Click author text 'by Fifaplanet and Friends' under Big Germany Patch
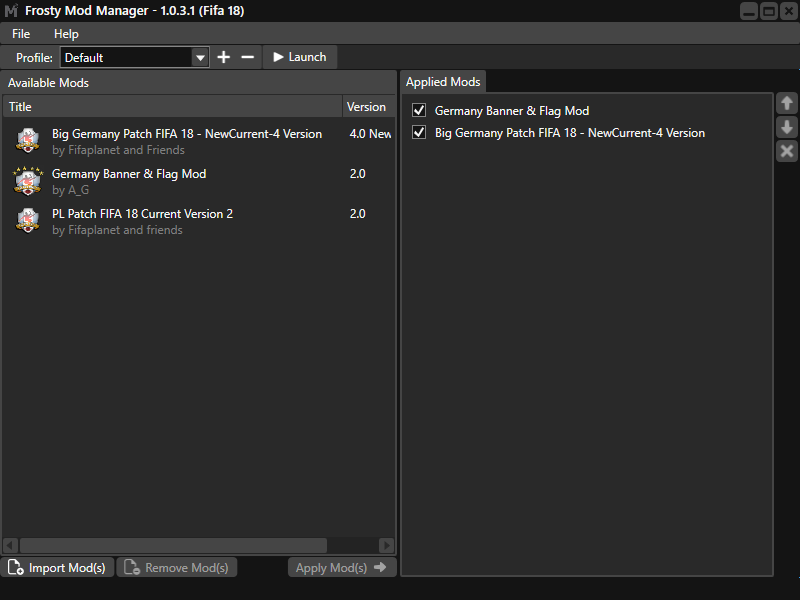 118,150
